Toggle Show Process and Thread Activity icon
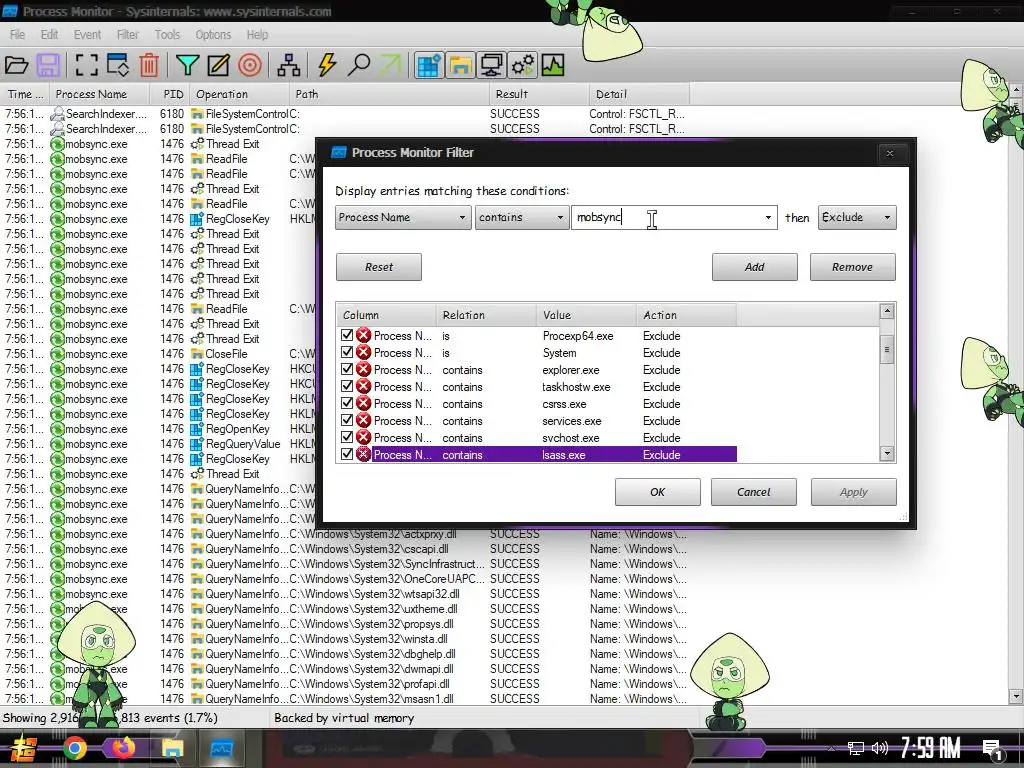This screenshot has width=1024, height=768. pyautogui.click(x=522, y=65)
